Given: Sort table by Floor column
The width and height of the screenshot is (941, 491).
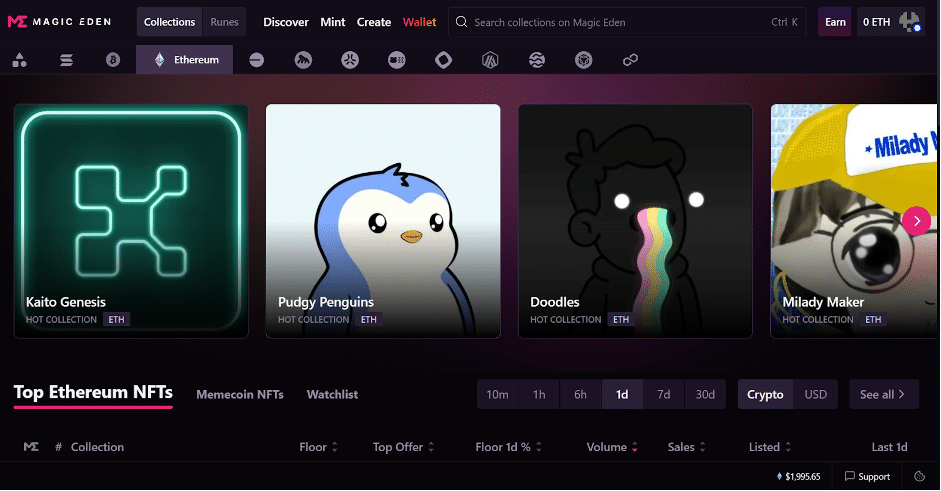Looking at the screenshot, I should click(x=319, y=447).
